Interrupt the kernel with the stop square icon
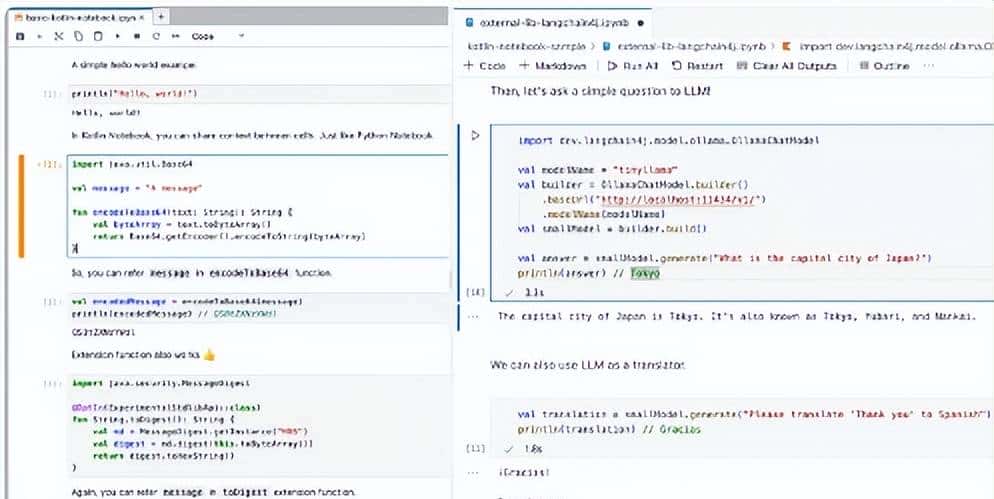This screenshot has width=994, height=499. [x=136, y=37]
